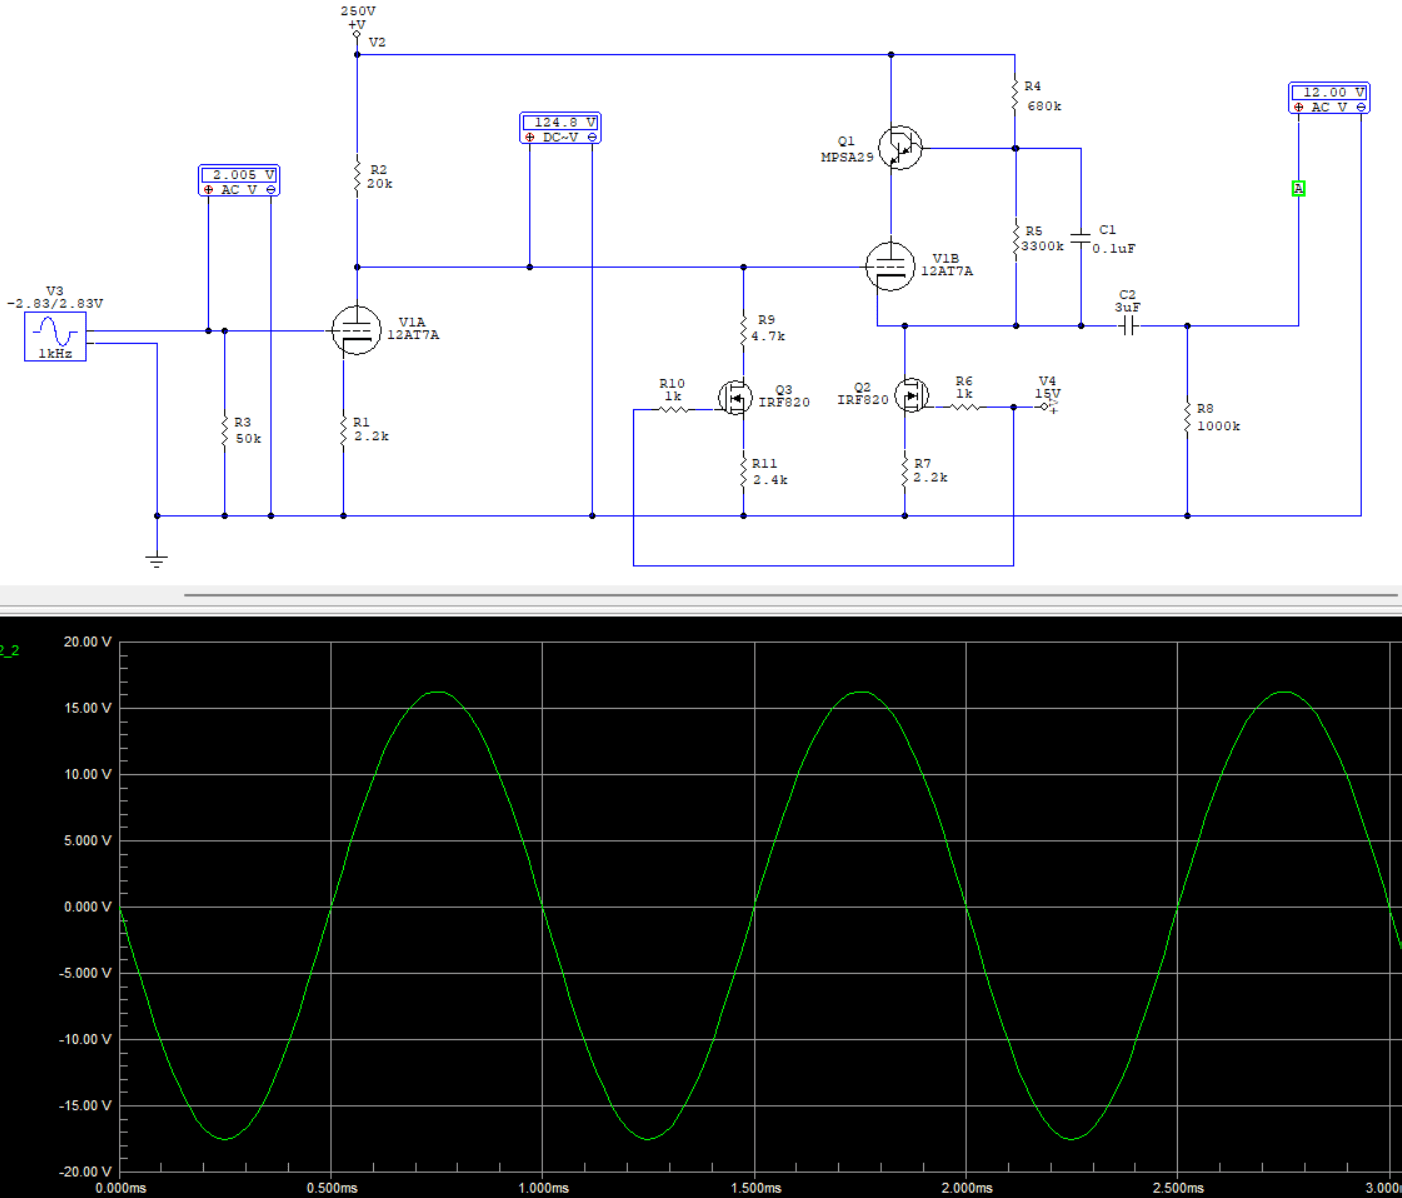Select the R5 3300k resistor

(1015, 238)
